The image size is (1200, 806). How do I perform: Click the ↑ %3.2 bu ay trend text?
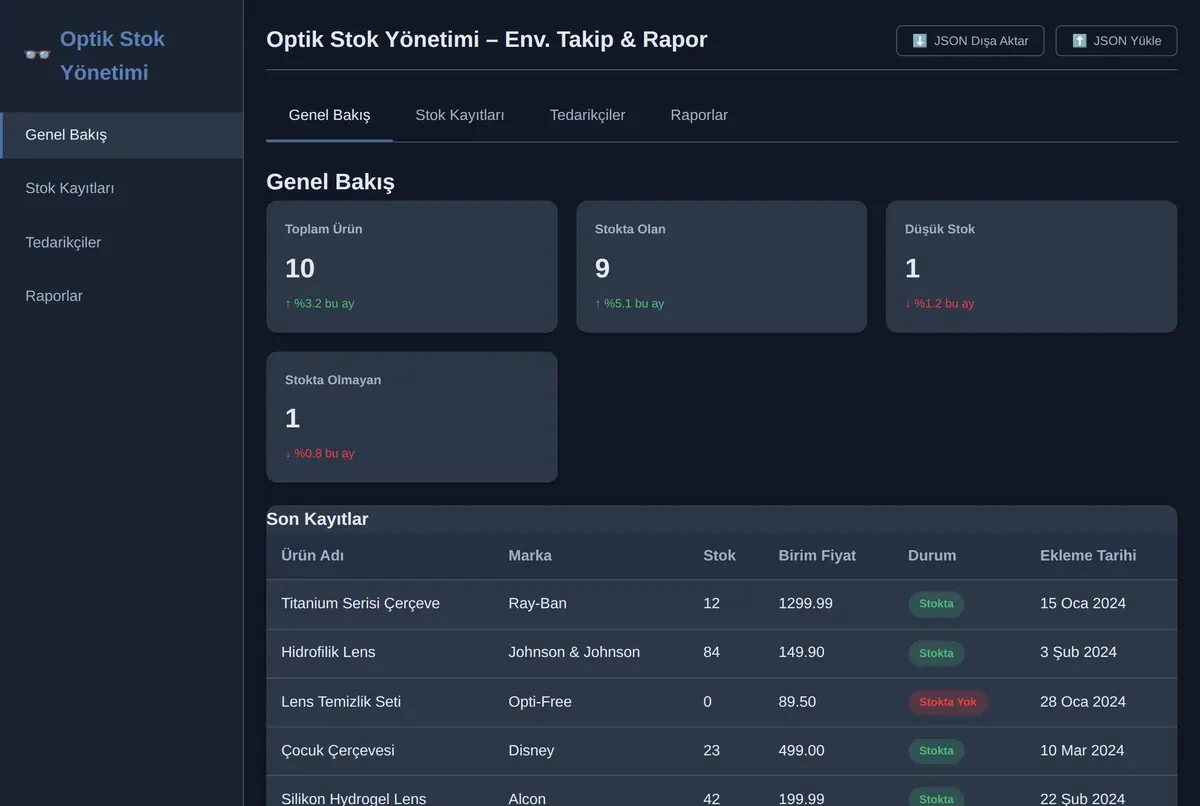pyautogui.click(x=320, y=303)
